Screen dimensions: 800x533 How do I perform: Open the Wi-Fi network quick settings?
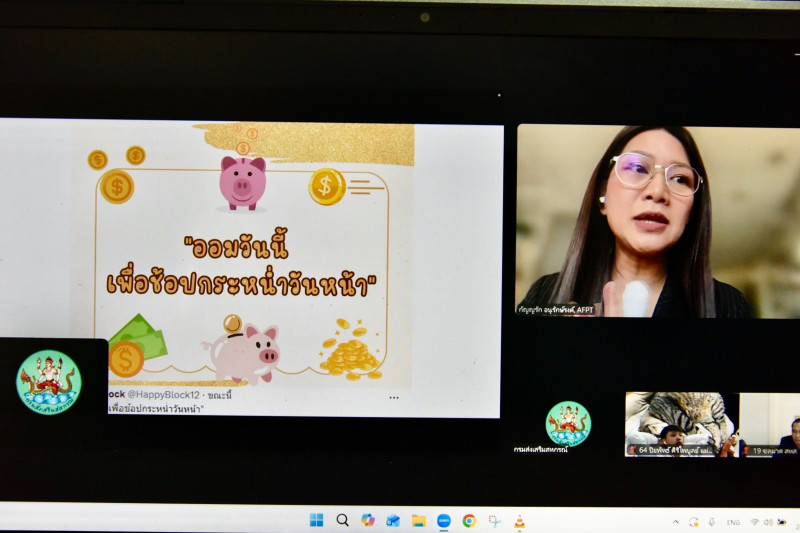[x=755, y=521]
